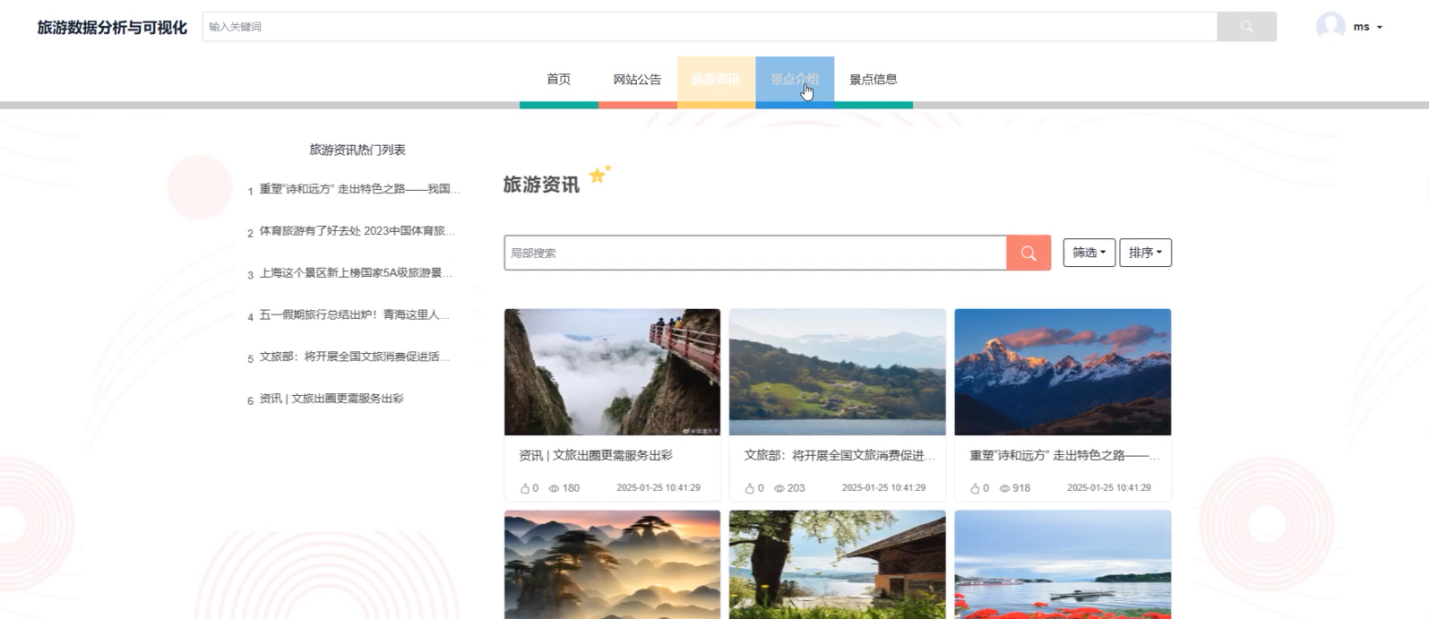Click the eye views icon showing 918
This screenshot has width=1429, height=619.
1005,488
